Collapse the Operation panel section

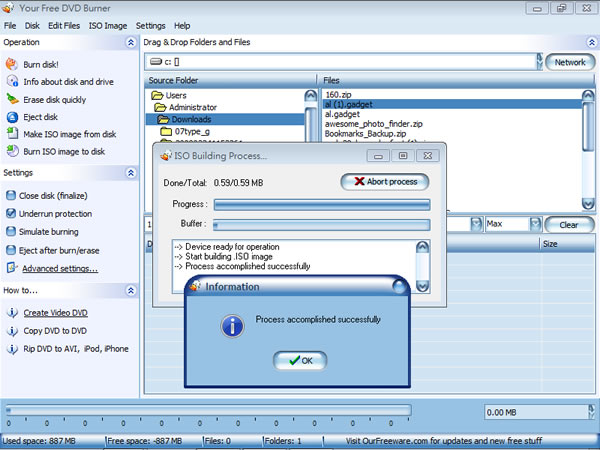[x=130, y=43]
